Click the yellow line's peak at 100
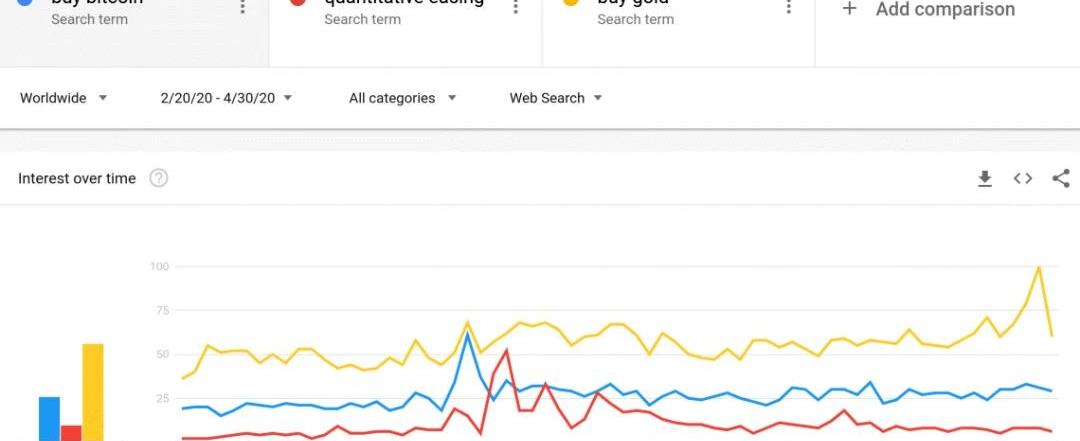 click(1039, 267)
